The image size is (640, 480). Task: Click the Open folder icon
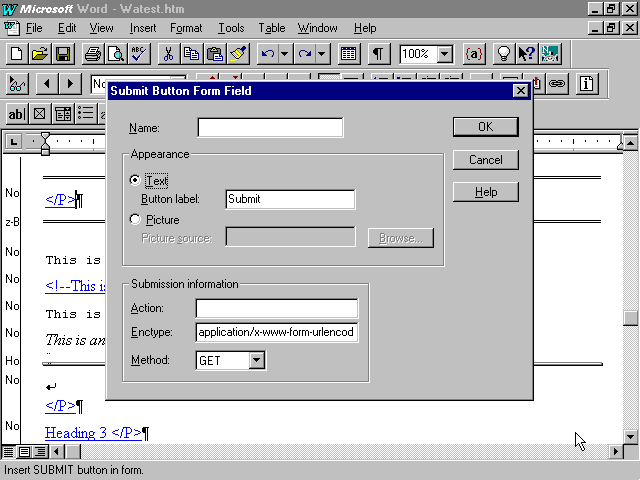click(40, 54)
